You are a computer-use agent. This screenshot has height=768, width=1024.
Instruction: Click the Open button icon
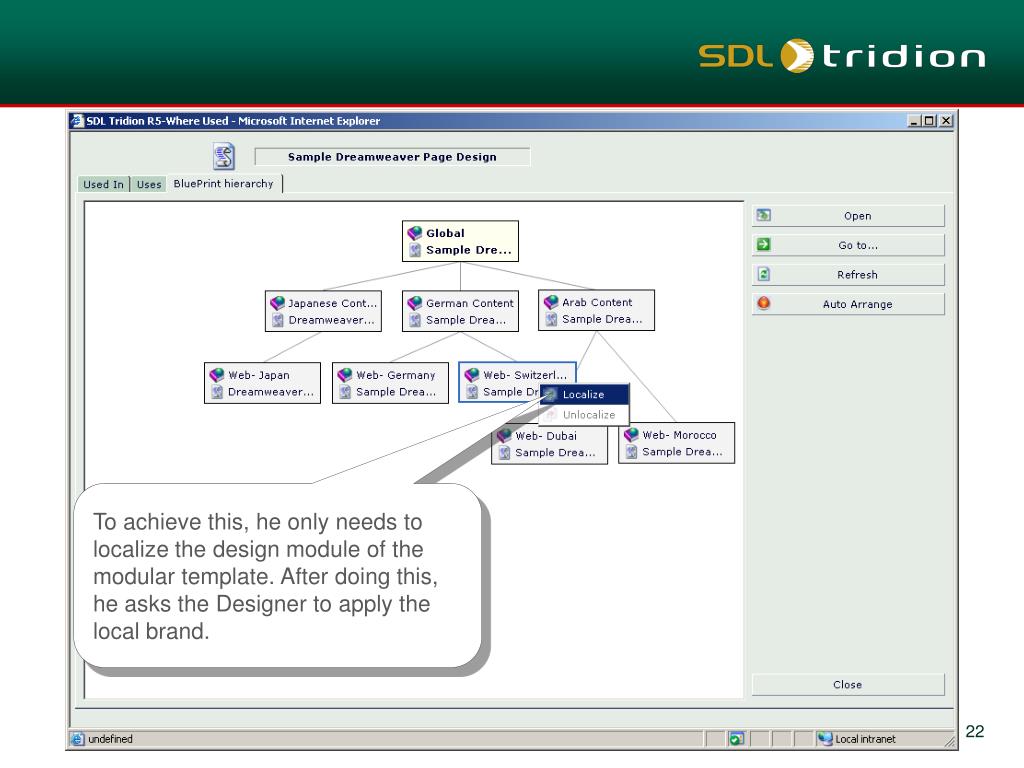click(763, 216)
